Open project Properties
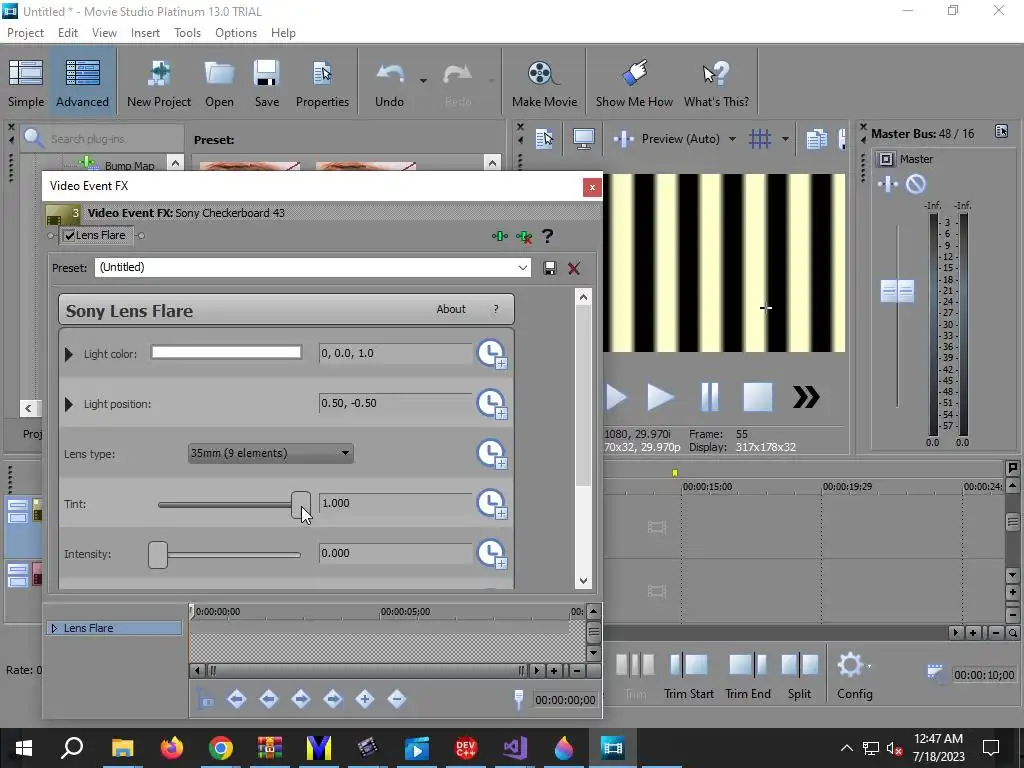Viewport: 1024px width, 768px height. (322, 83)
